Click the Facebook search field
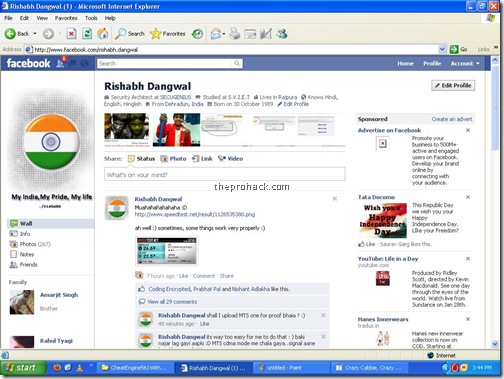 coord(166,63)
